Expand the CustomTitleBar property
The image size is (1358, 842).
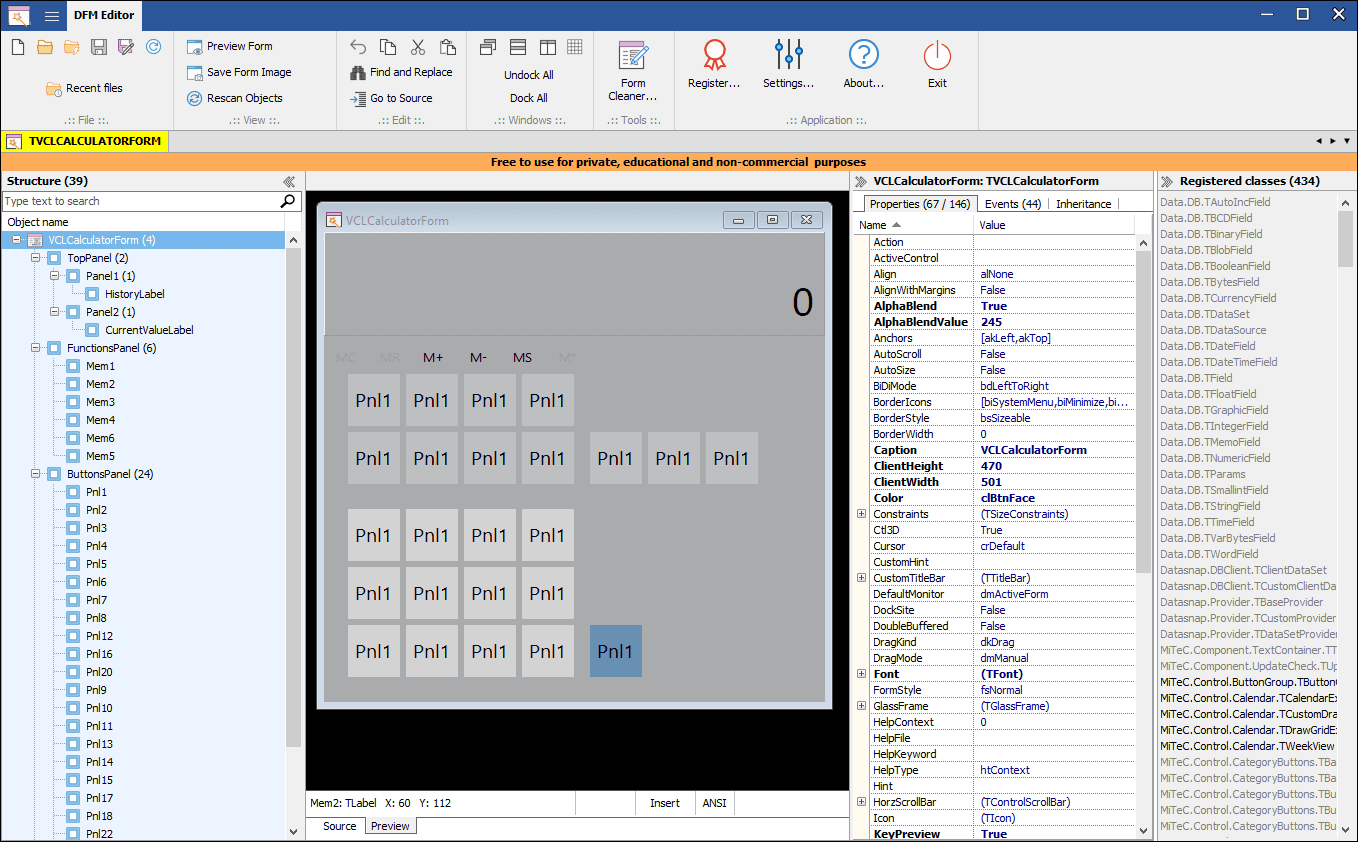(862, 578)
